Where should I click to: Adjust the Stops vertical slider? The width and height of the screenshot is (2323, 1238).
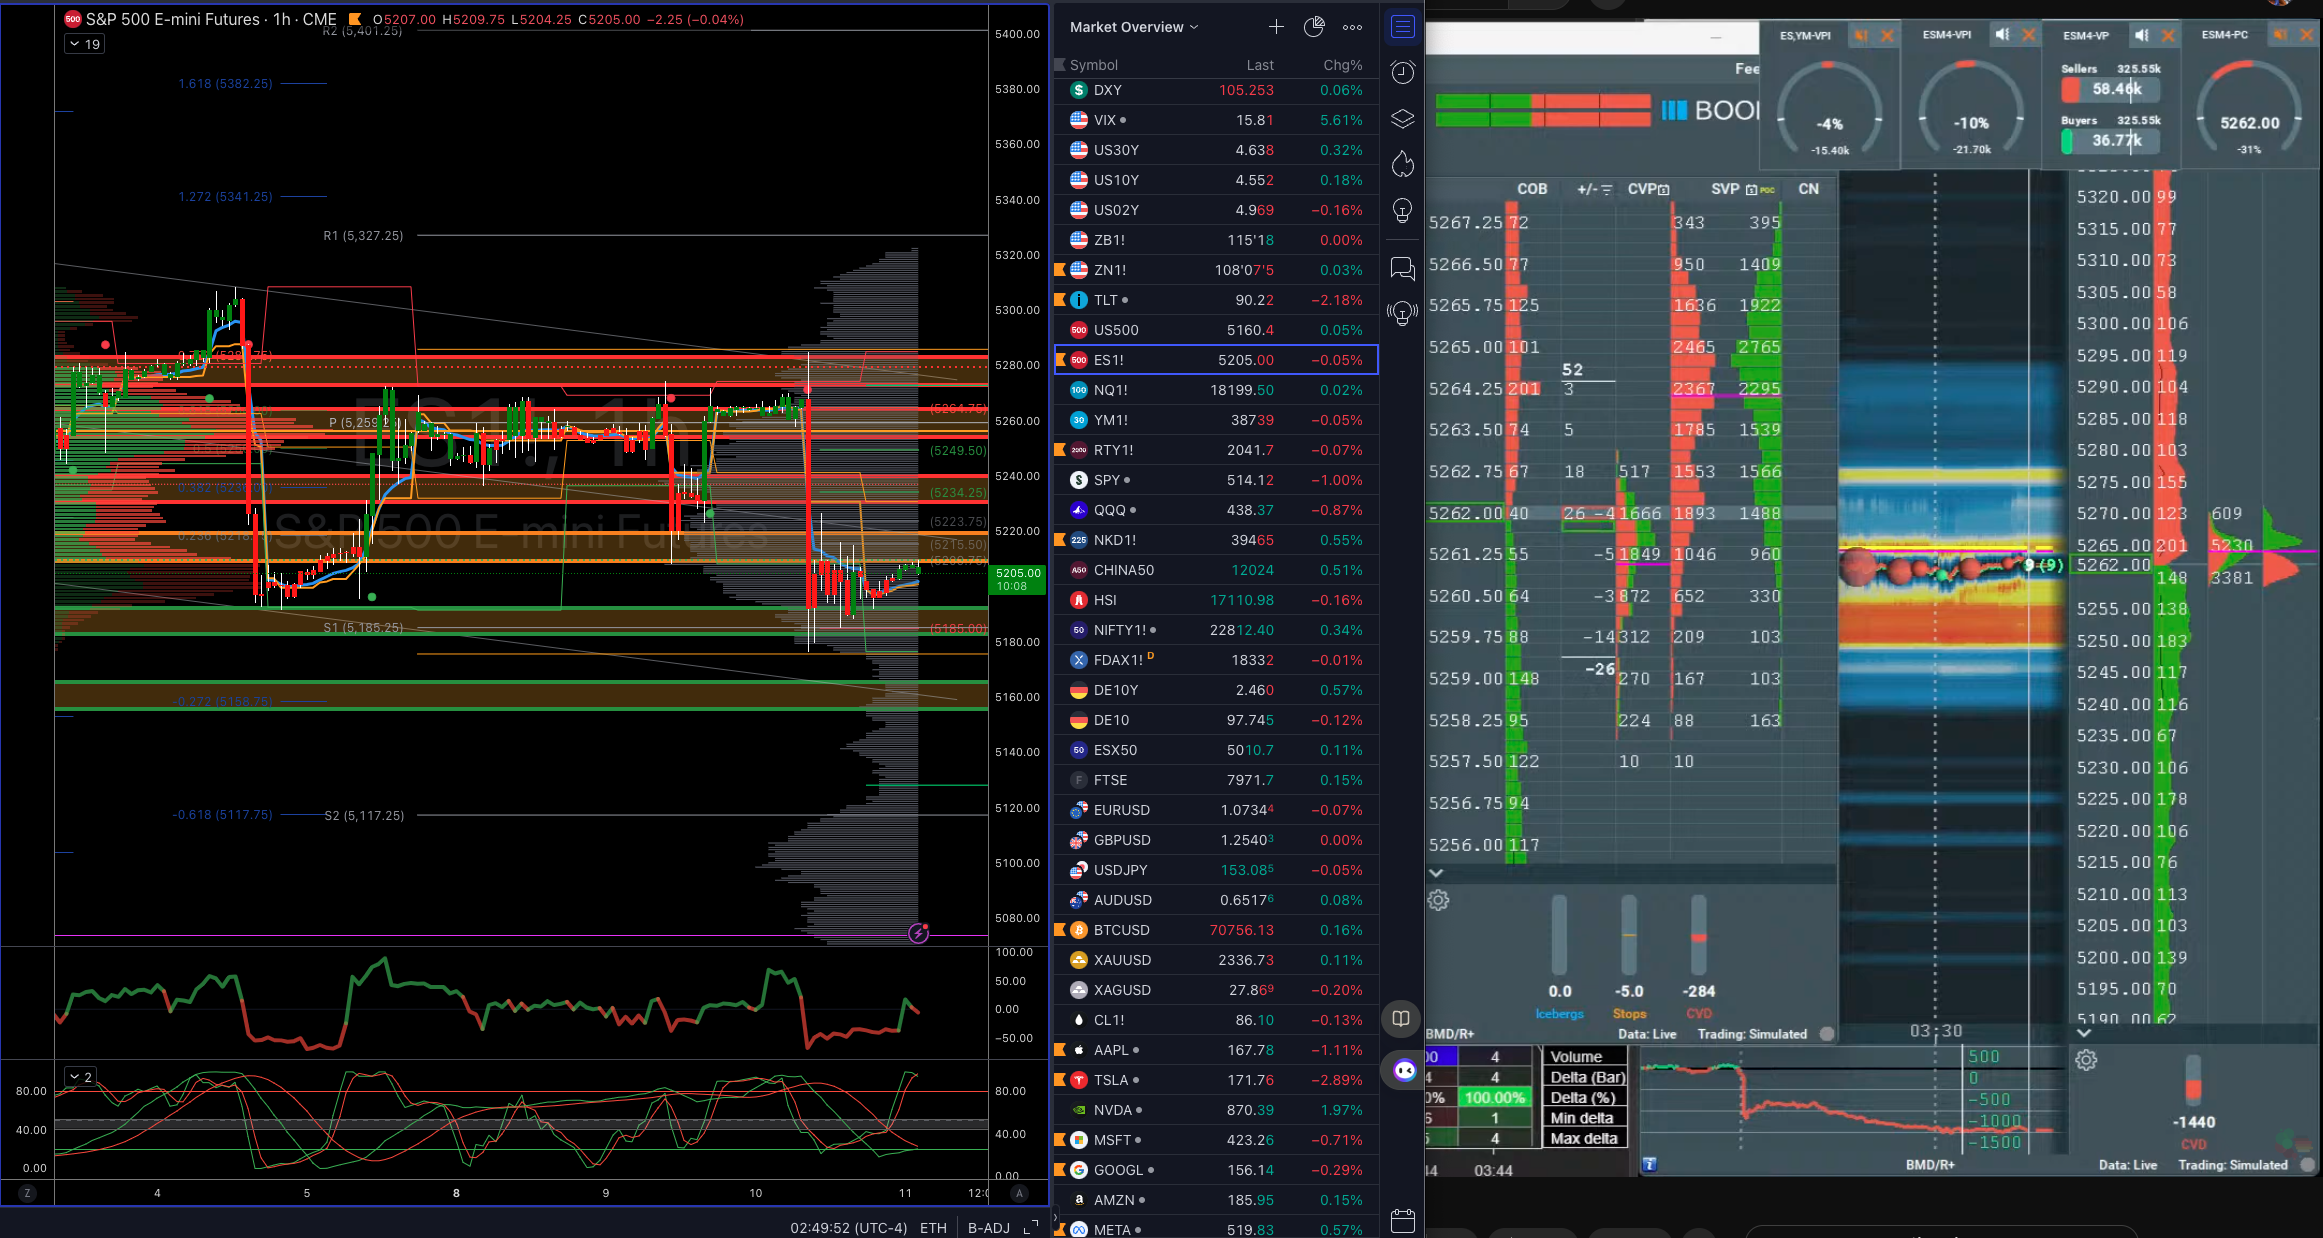click(x=1629, y=935)
